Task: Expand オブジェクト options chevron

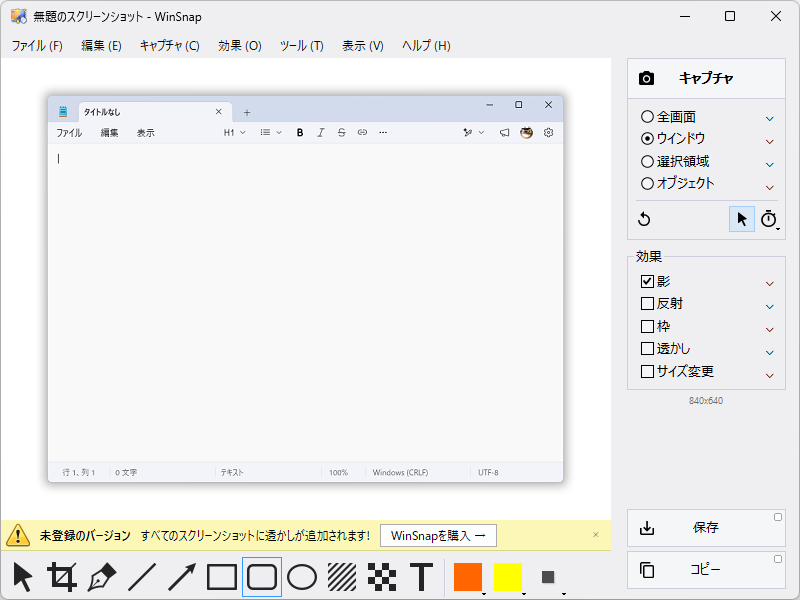Action: tap(769, 188)
